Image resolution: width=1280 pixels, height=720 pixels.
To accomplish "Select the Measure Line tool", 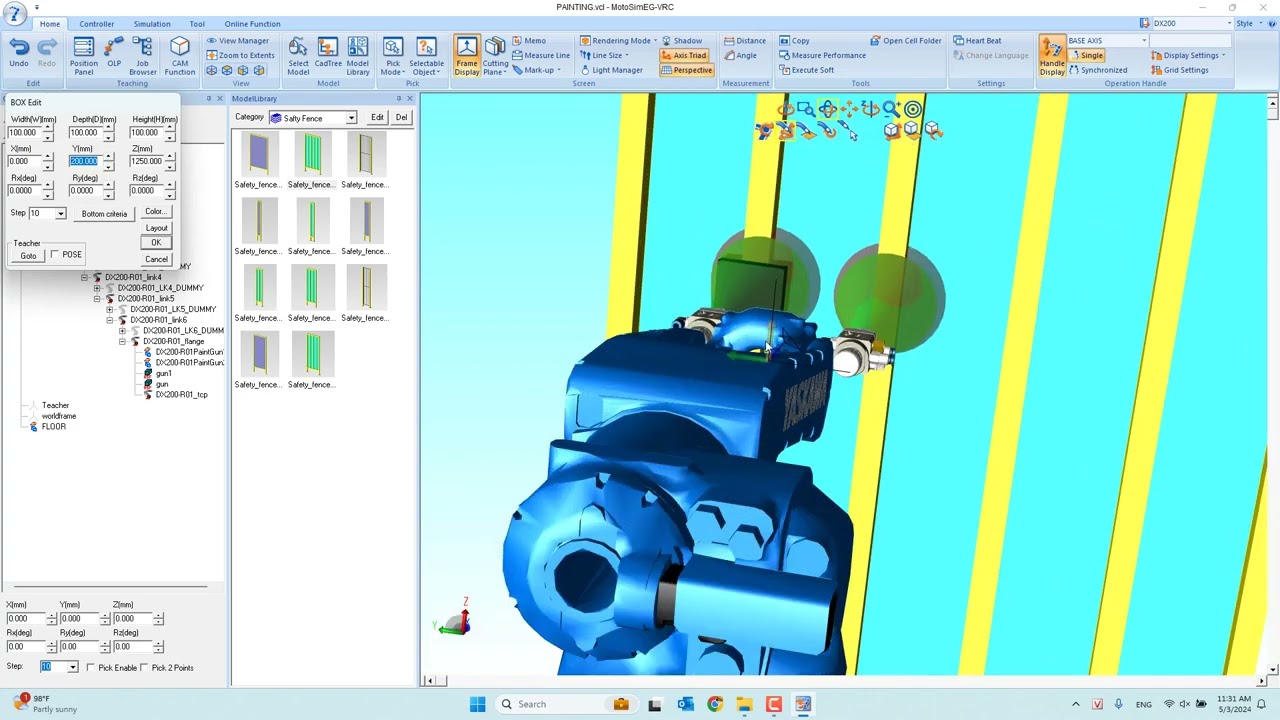I will [x=541, y=55].
